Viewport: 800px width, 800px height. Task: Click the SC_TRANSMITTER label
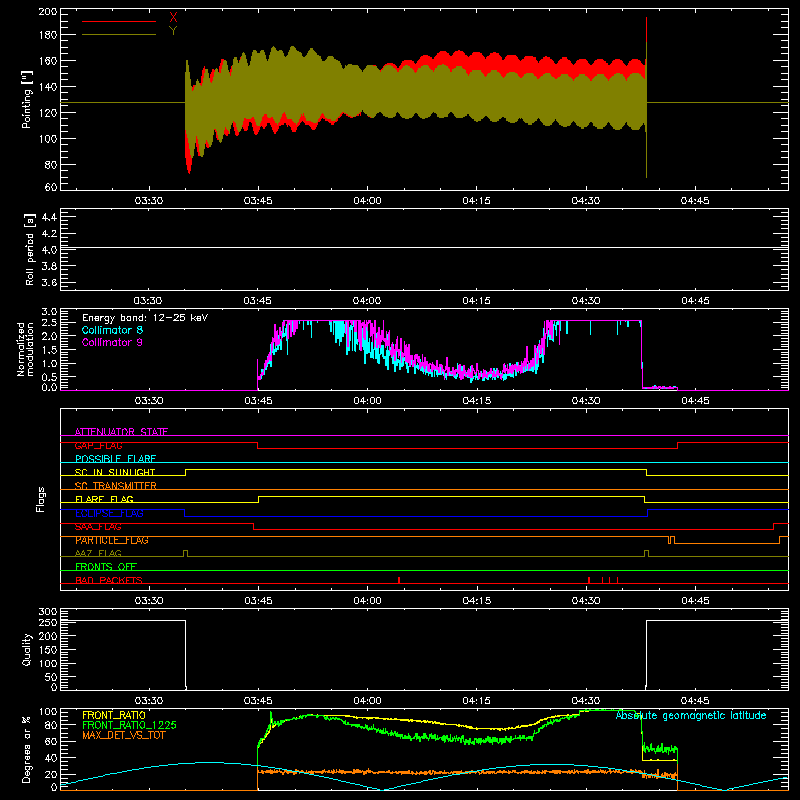pyautogui.click(x=116, y=486)
